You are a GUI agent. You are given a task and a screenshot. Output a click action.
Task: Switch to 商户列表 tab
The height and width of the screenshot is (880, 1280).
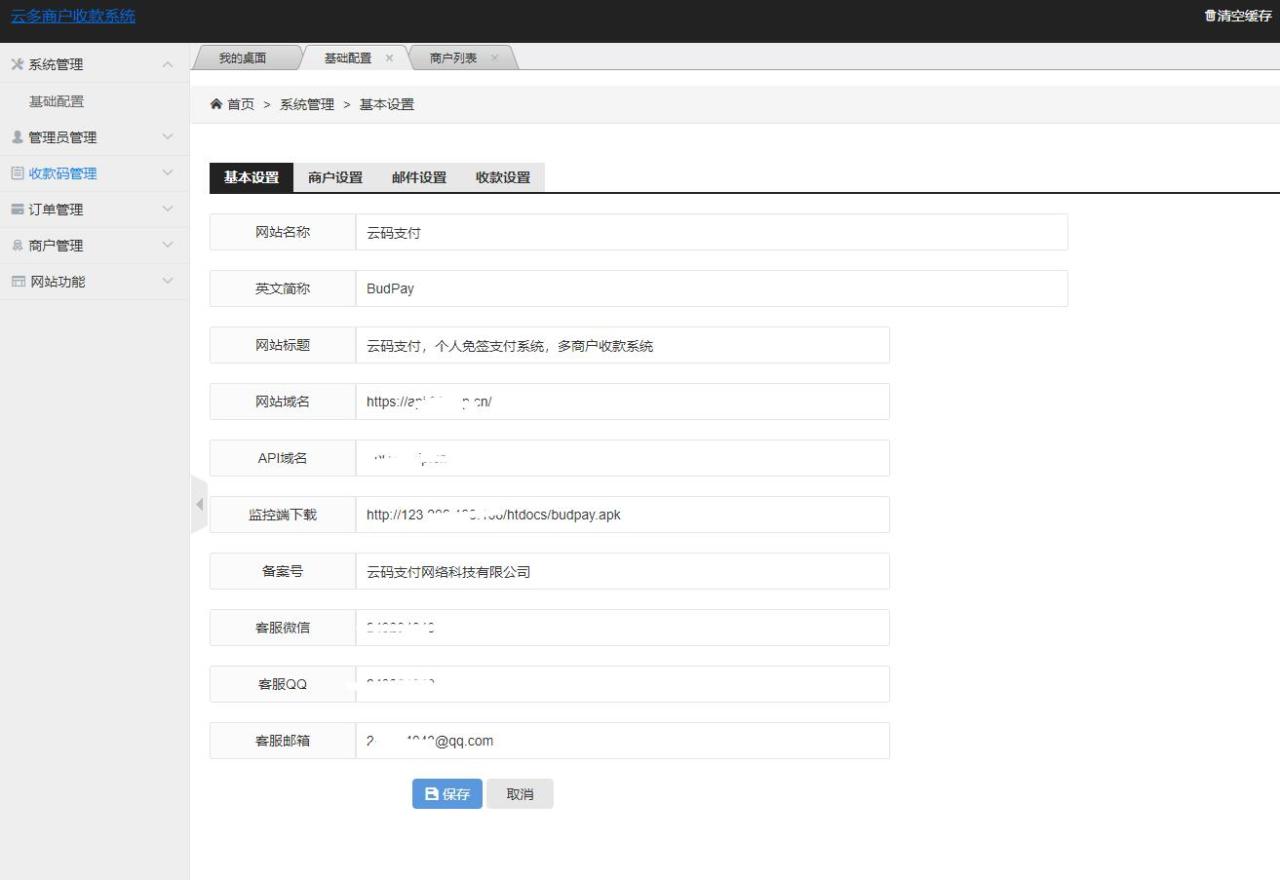point(453,58)
